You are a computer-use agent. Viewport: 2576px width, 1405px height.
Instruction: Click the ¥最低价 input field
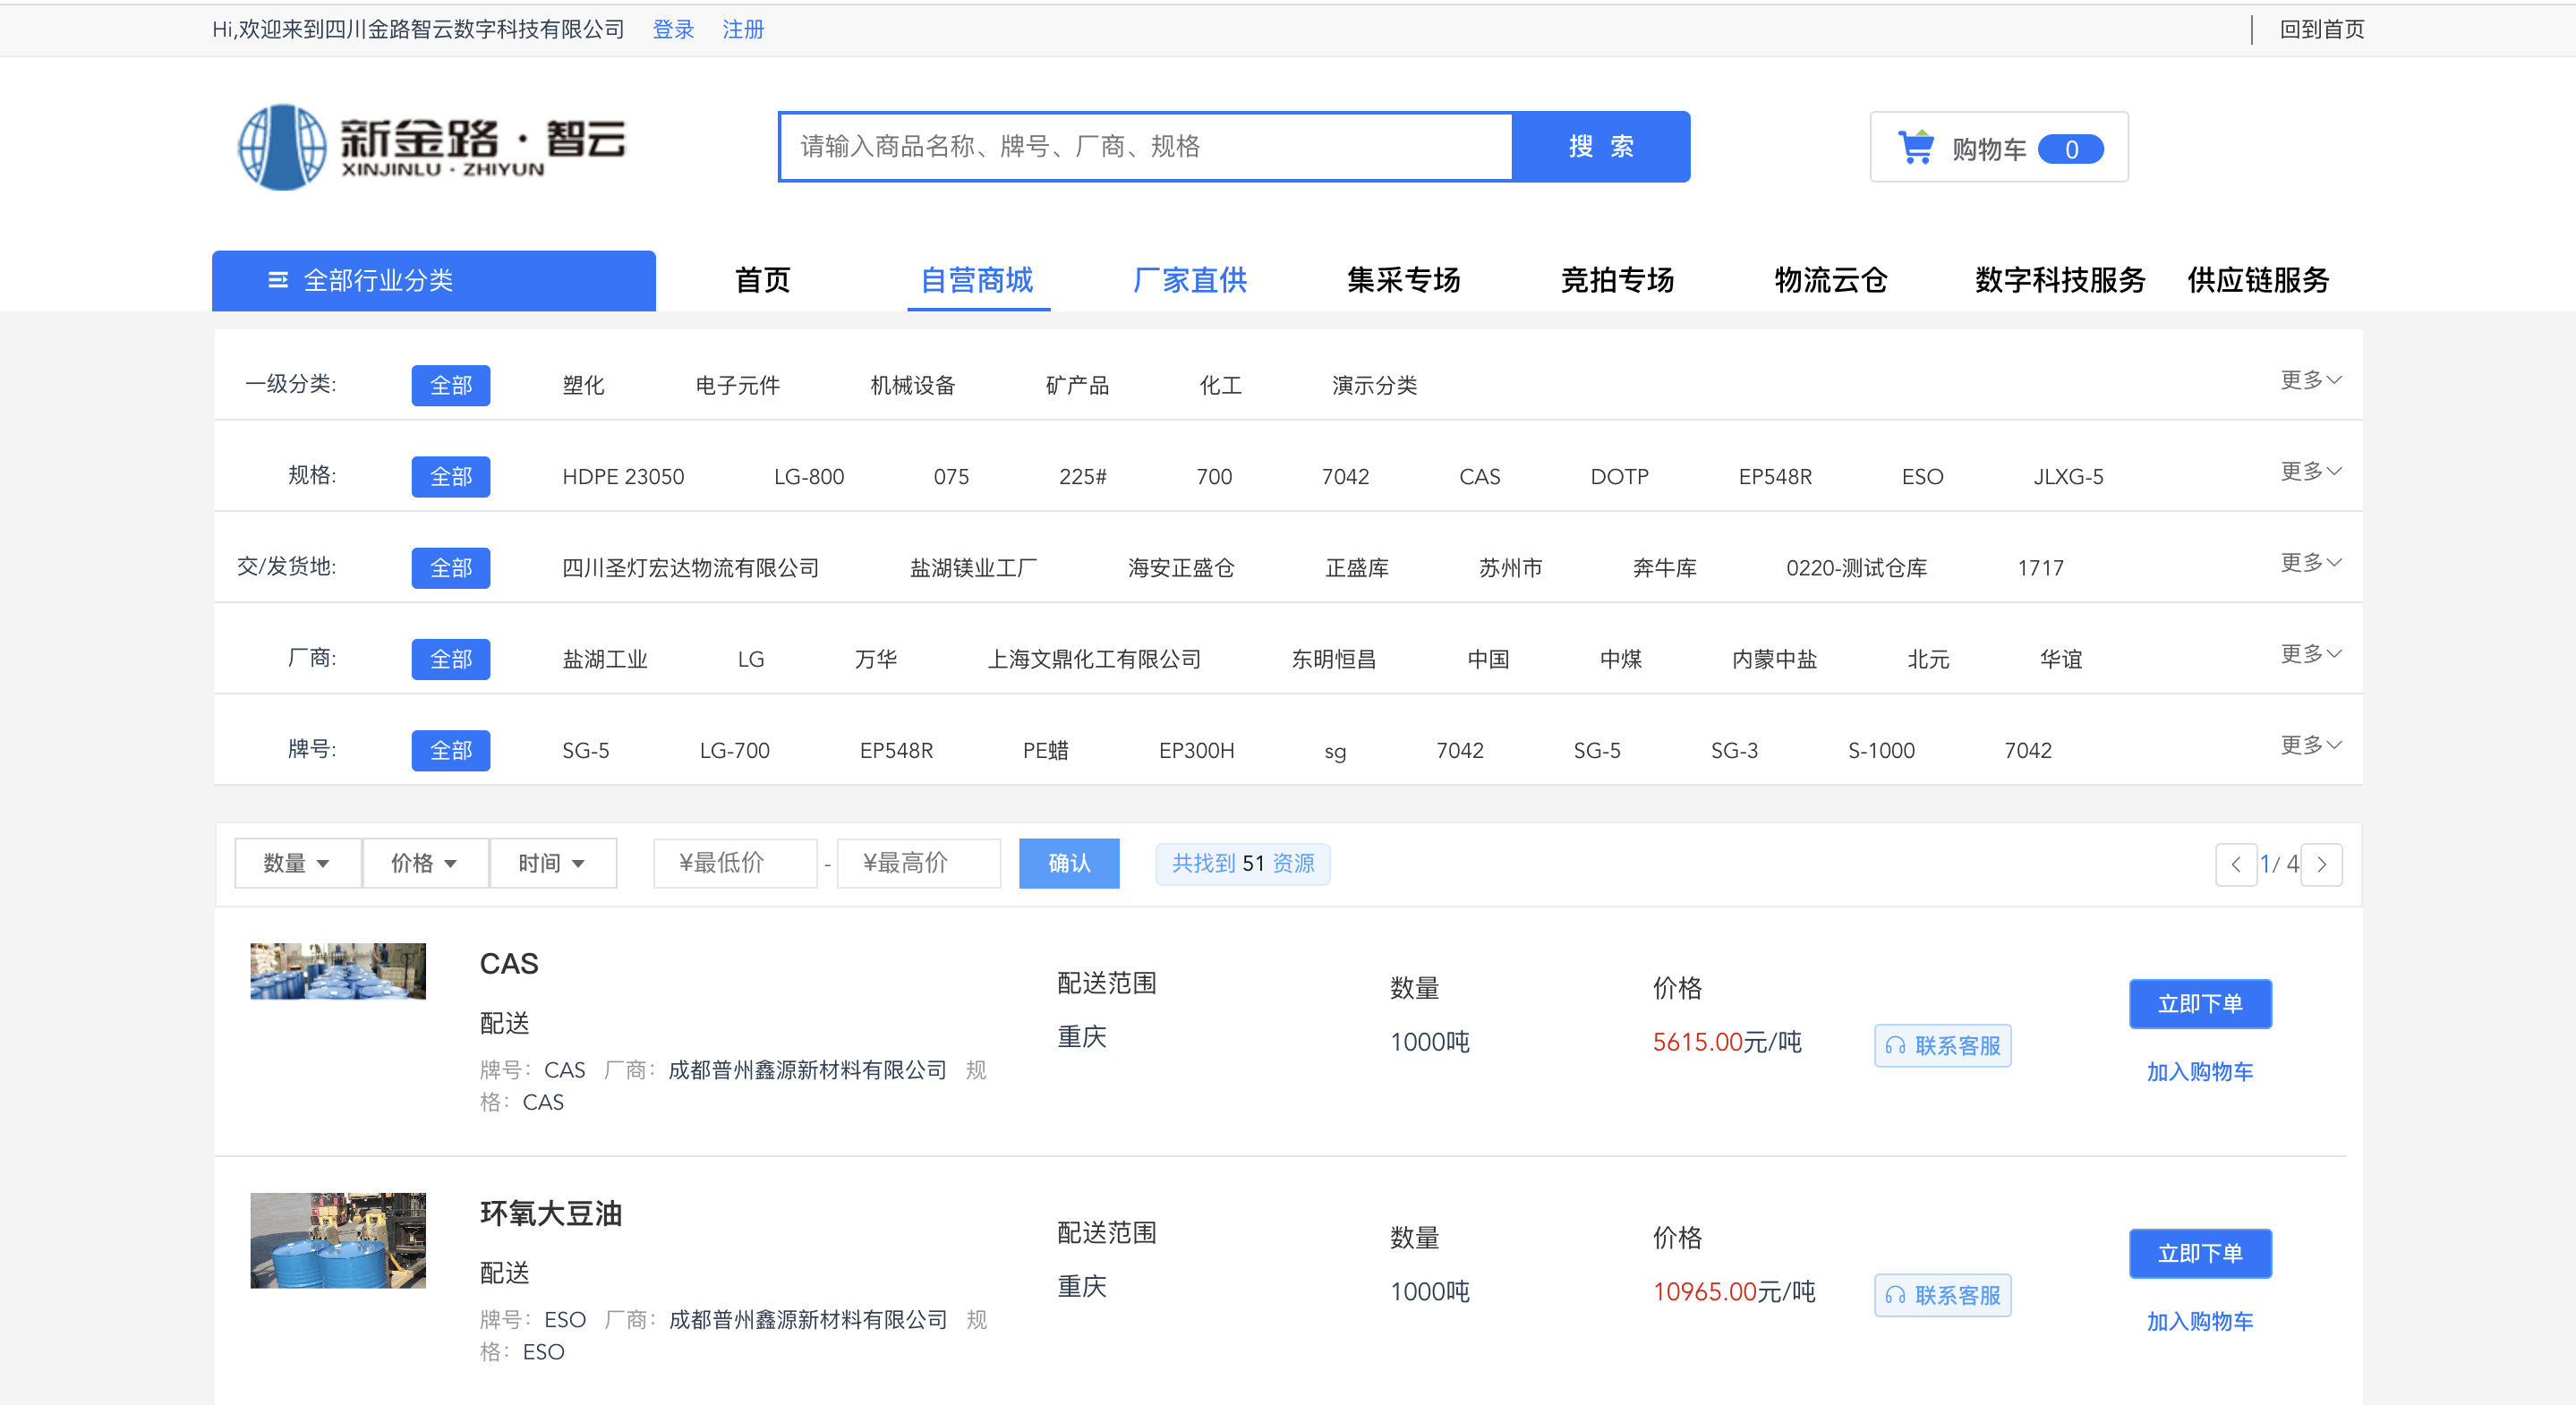pos(735,863)
